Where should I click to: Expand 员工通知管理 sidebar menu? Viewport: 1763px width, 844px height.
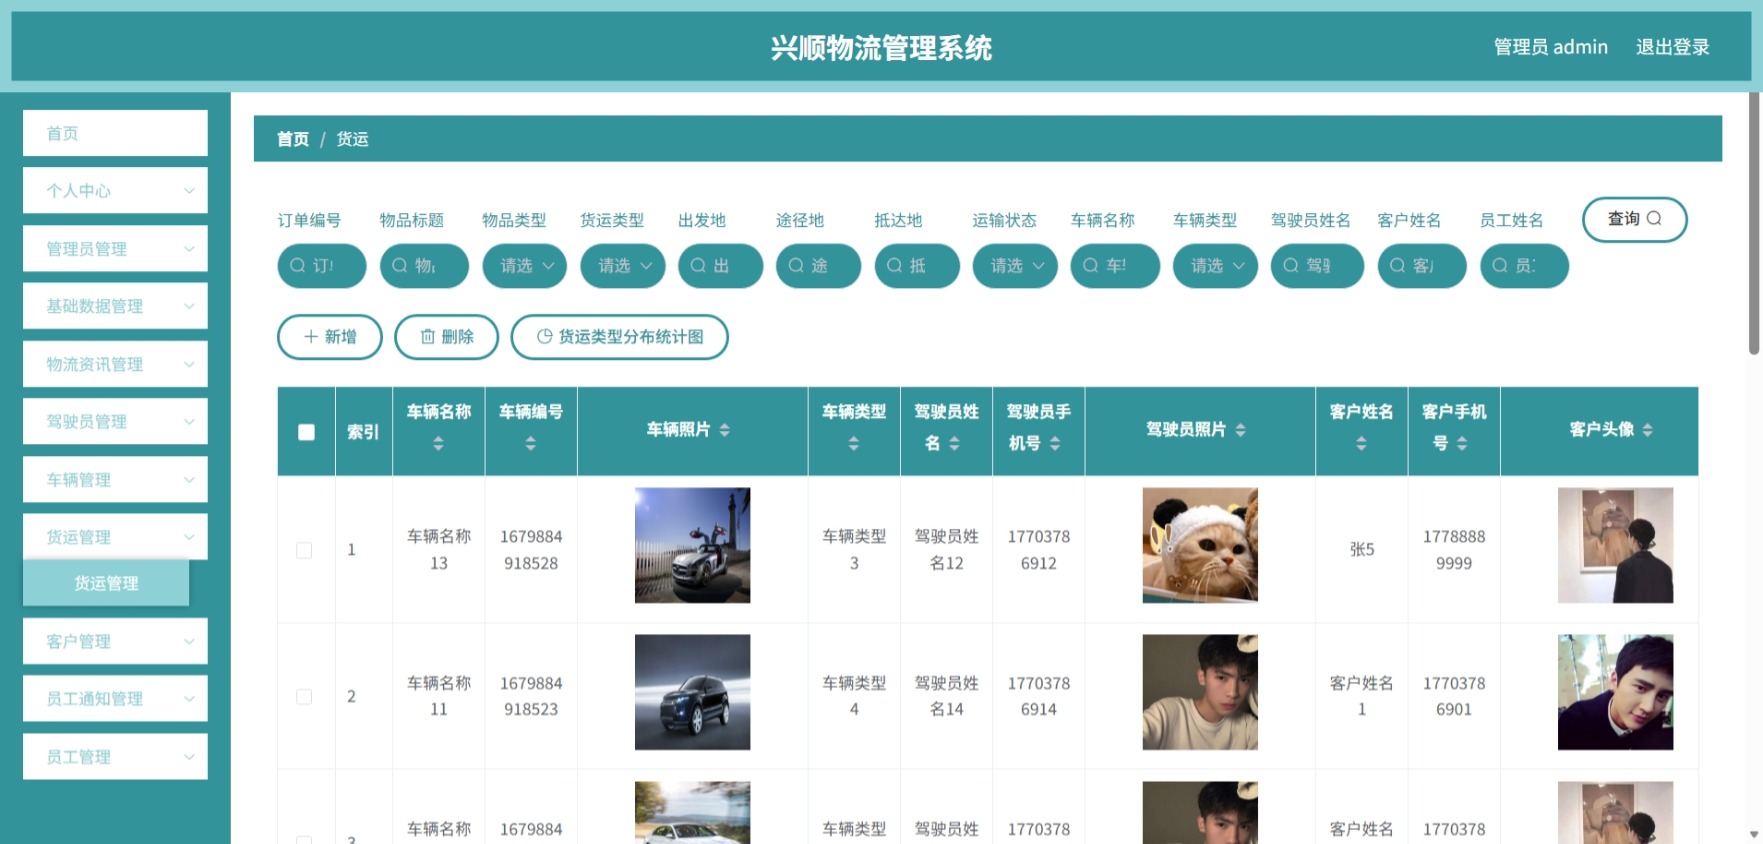tap(115, 699)
